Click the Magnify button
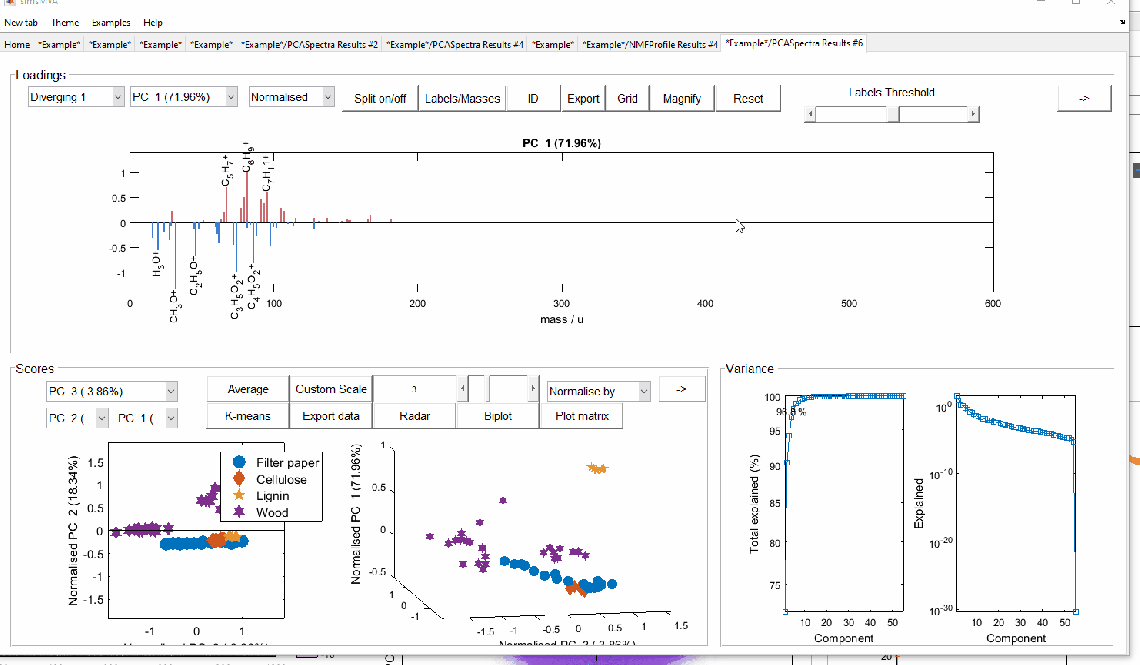The width and height of the screenshot is (1140, 665). (x=681, y=98)
